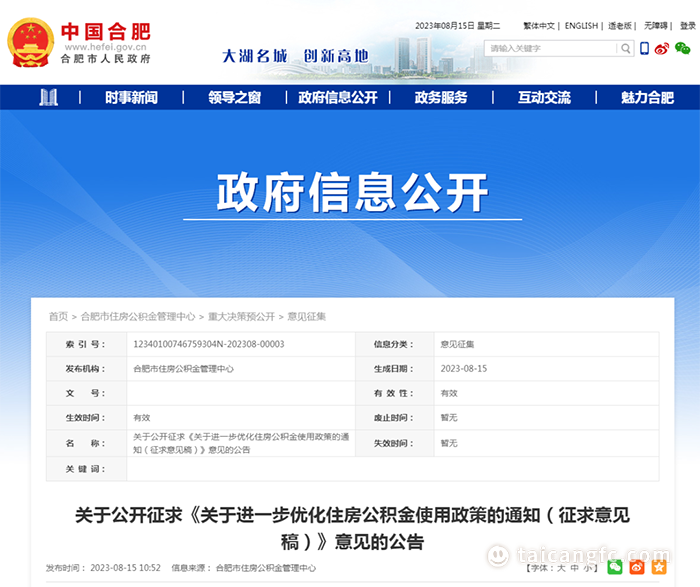Open the 政府信息公开 menu
Screen dimensions: 700x587
click(x=338, y=97)
